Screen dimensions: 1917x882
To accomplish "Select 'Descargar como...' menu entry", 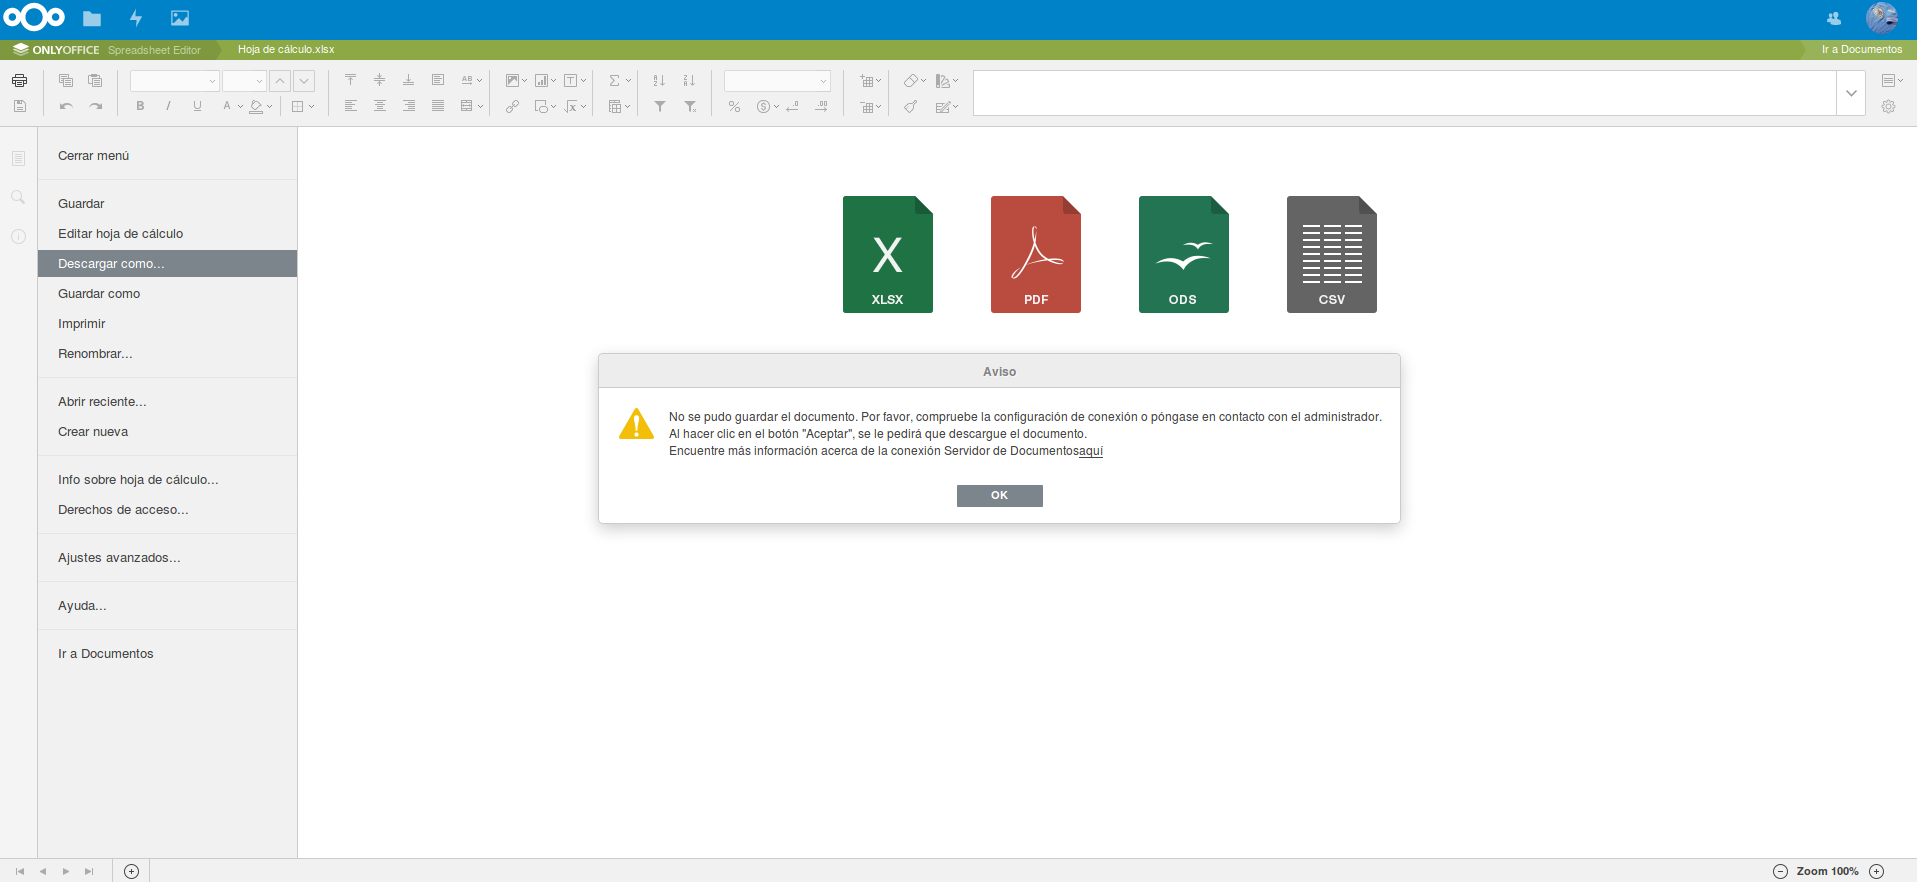I will tap(167, 264).
